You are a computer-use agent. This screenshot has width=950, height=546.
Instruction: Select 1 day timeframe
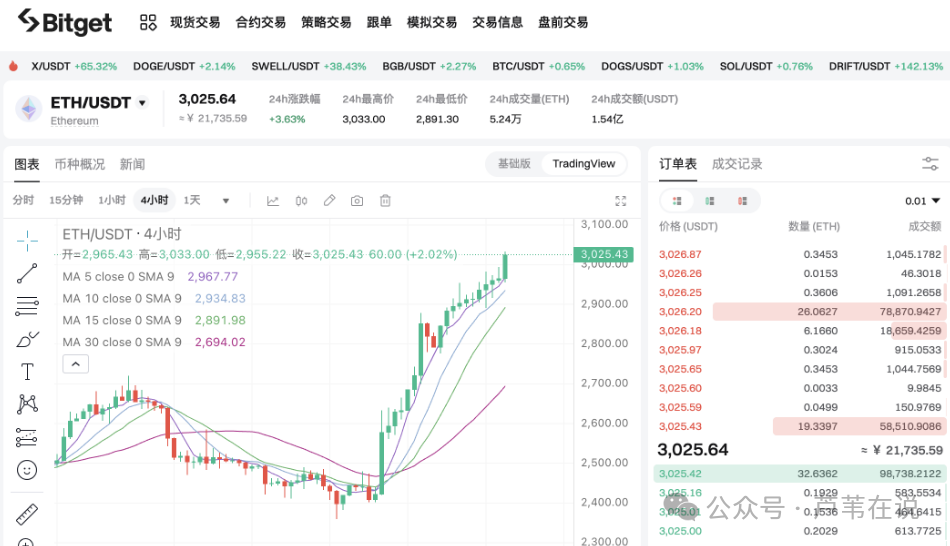[x=192, y=200]
